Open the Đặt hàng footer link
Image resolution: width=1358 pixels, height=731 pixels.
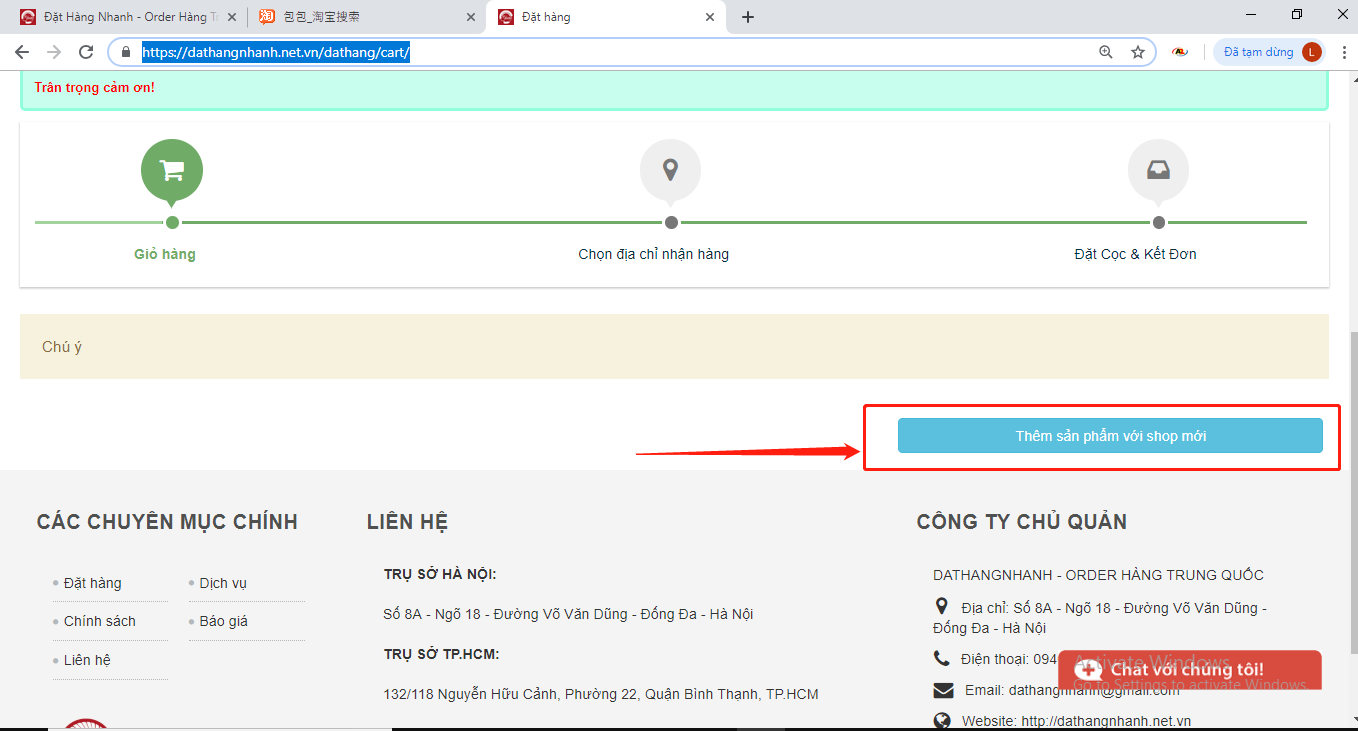point(92,583)
